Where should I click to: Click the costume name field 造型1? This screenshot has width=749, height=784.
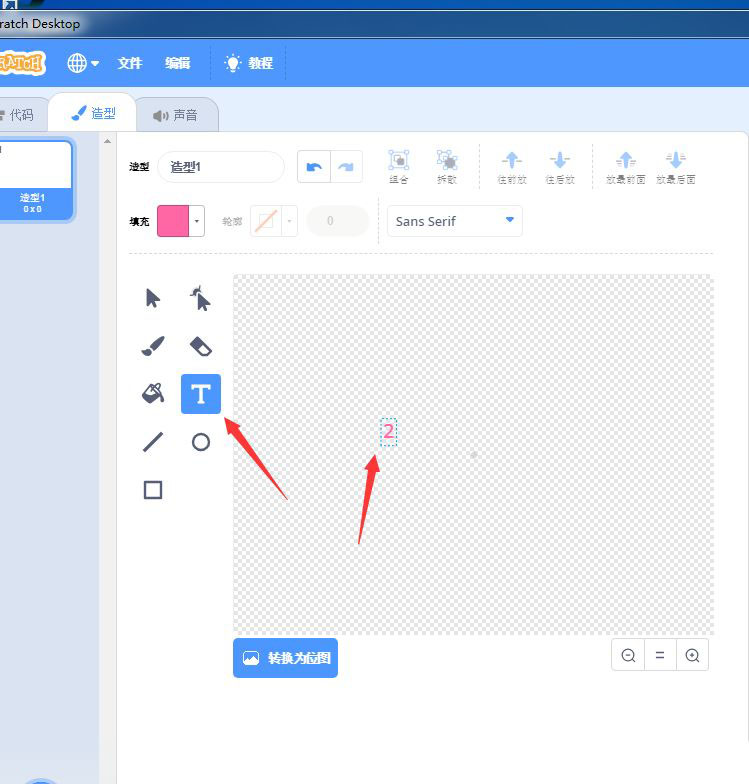pyautogui.click(x=220, y=167)
